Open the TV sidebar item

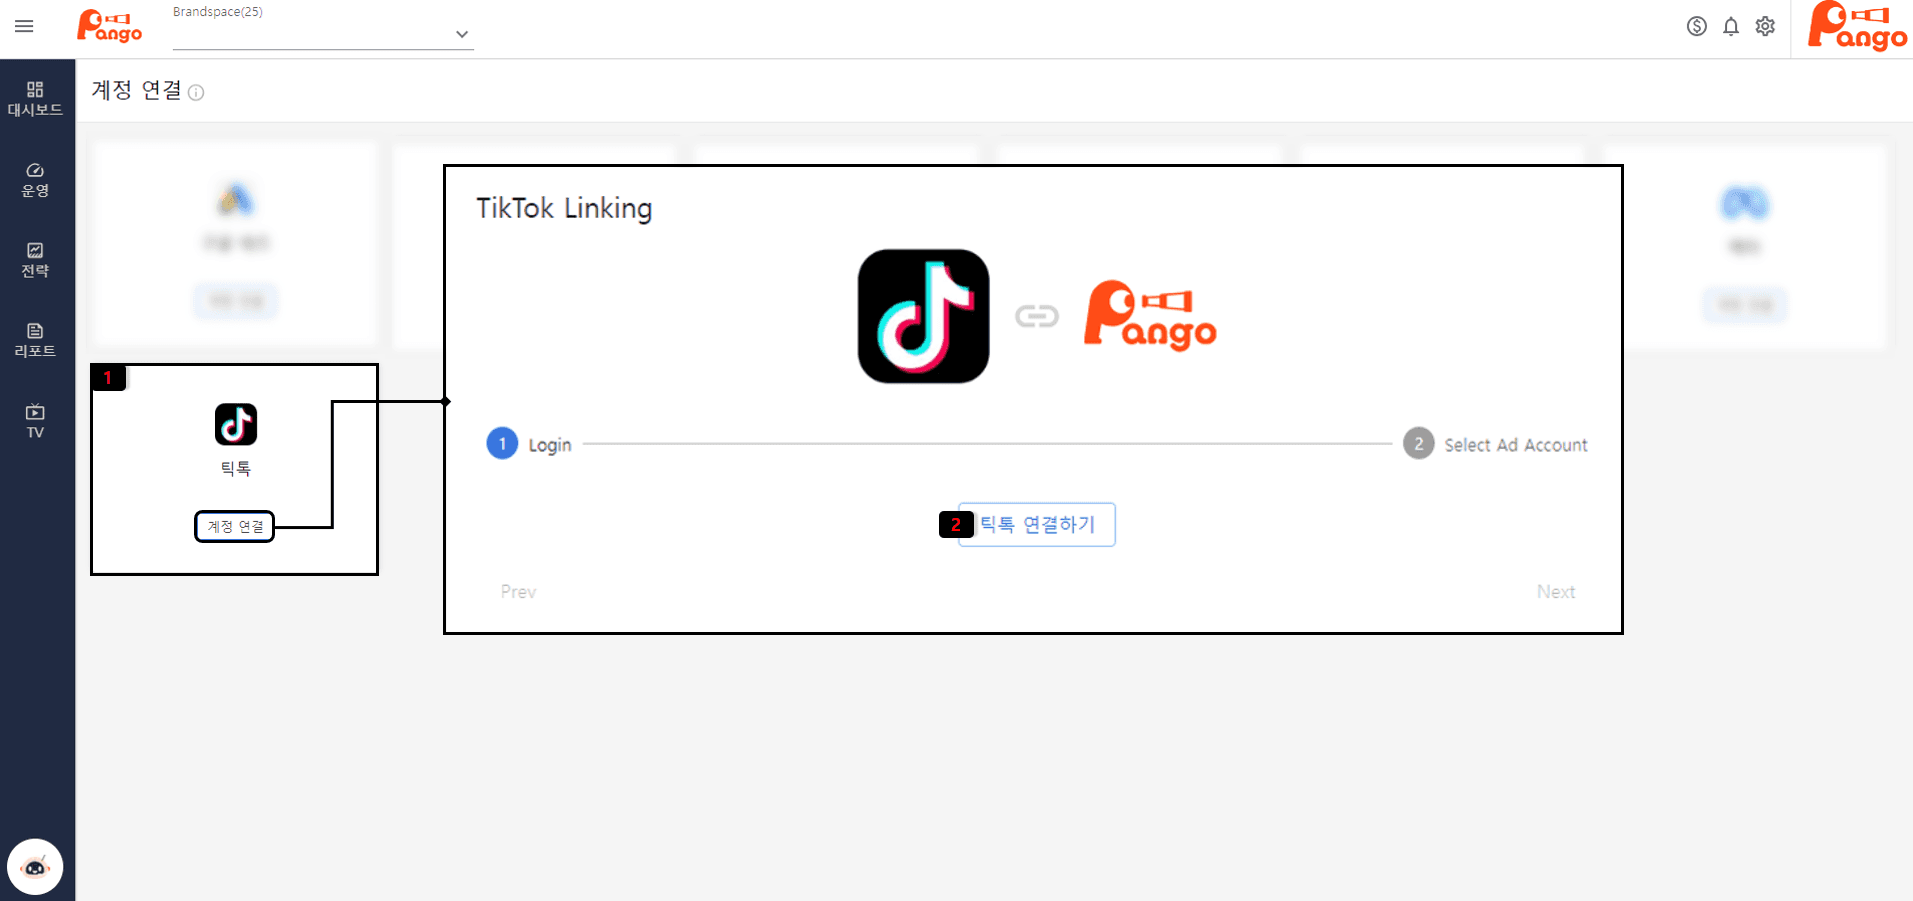coord(35,421)
